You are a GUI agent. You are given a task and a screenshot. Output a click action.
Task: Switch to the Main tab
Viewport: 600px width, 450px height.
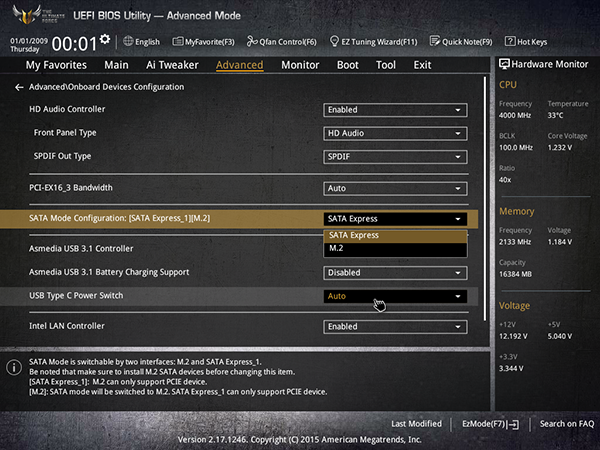point(116,65)
